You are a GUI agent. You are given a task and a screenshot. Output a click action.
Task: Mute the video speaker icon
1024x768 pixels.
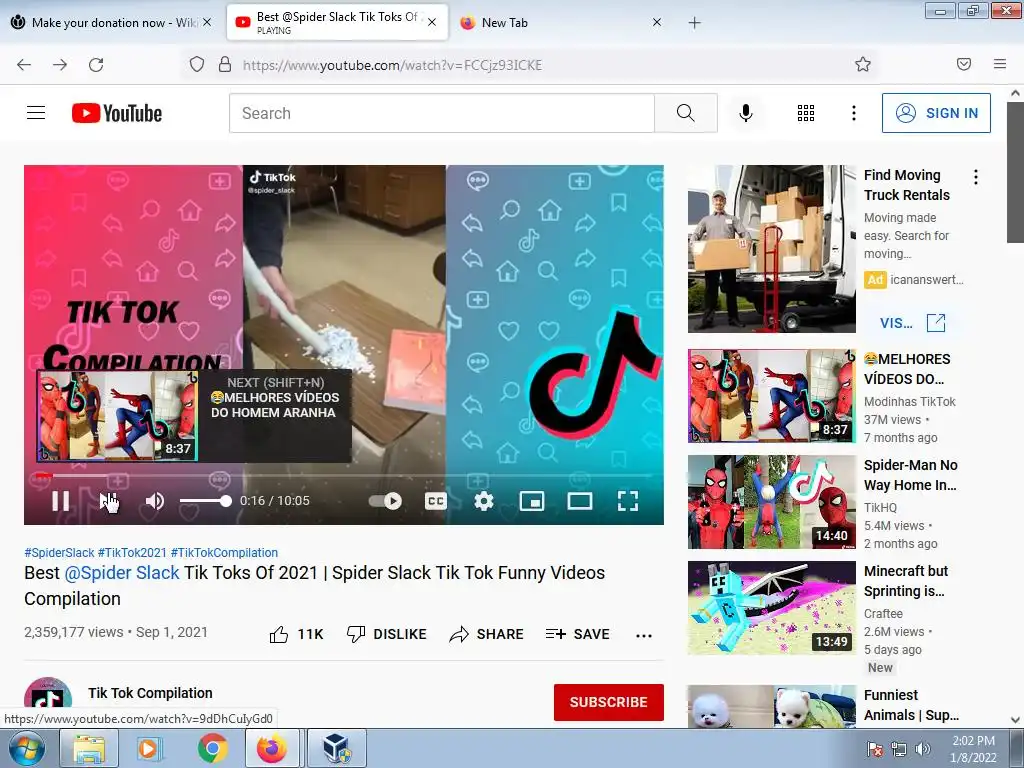point(155,501)
